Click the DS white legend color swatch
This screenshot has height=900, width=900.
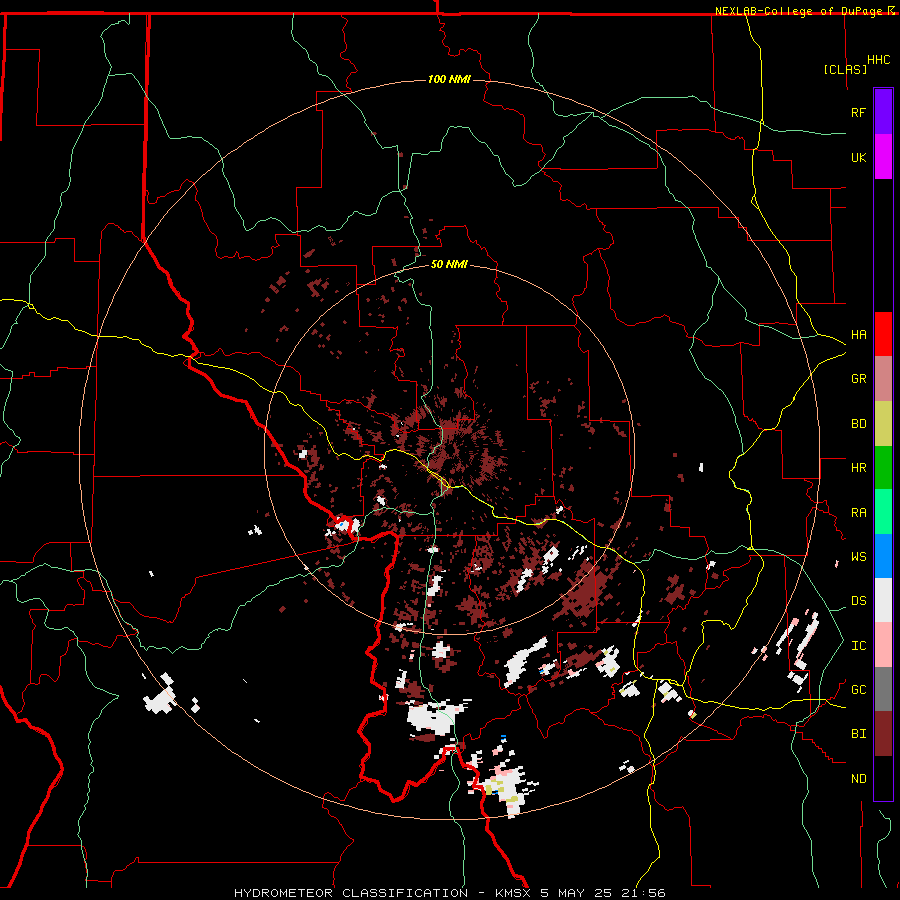(883, 600)
